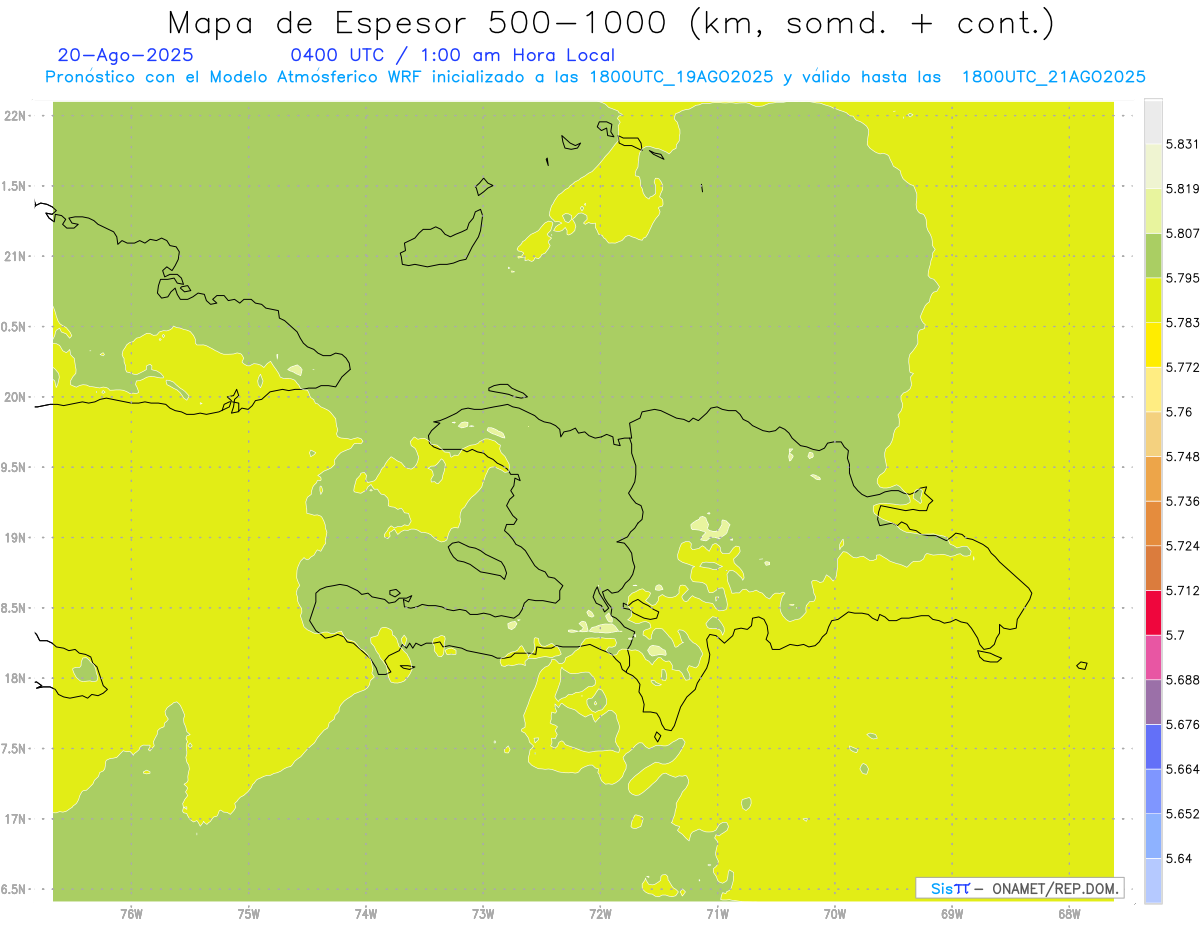Click legend value '5.748'
The image size is (1200, 927).
pyautogui.click(x=1182, y=456)
